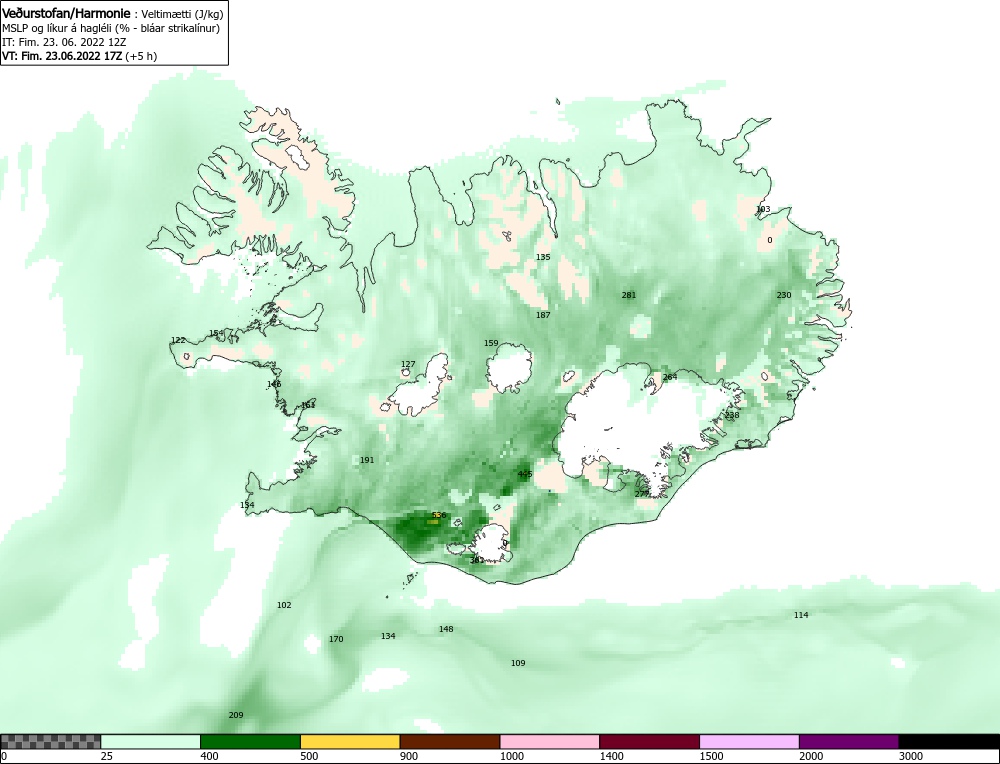Viewport: 1000px width, 764px height.
Task: Click the offshore value 148
Action: pos(446,629)
